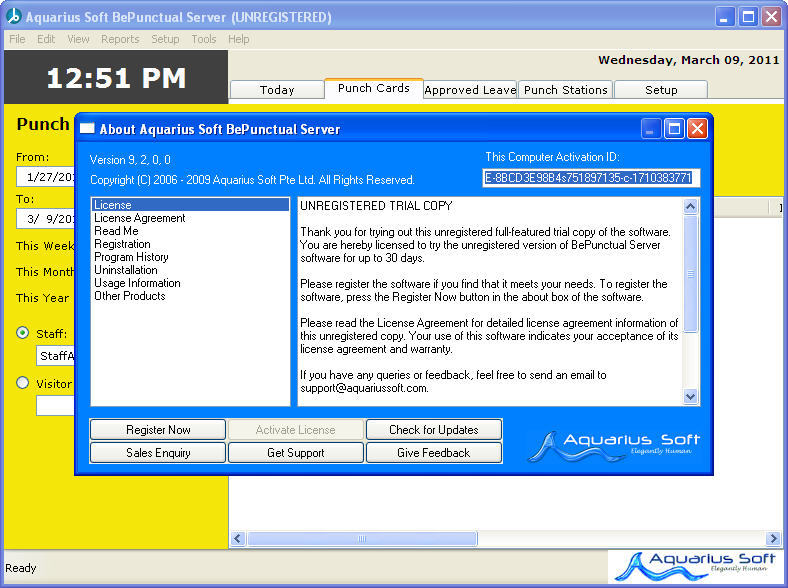Click the Check for Updates button

(434, 430)
